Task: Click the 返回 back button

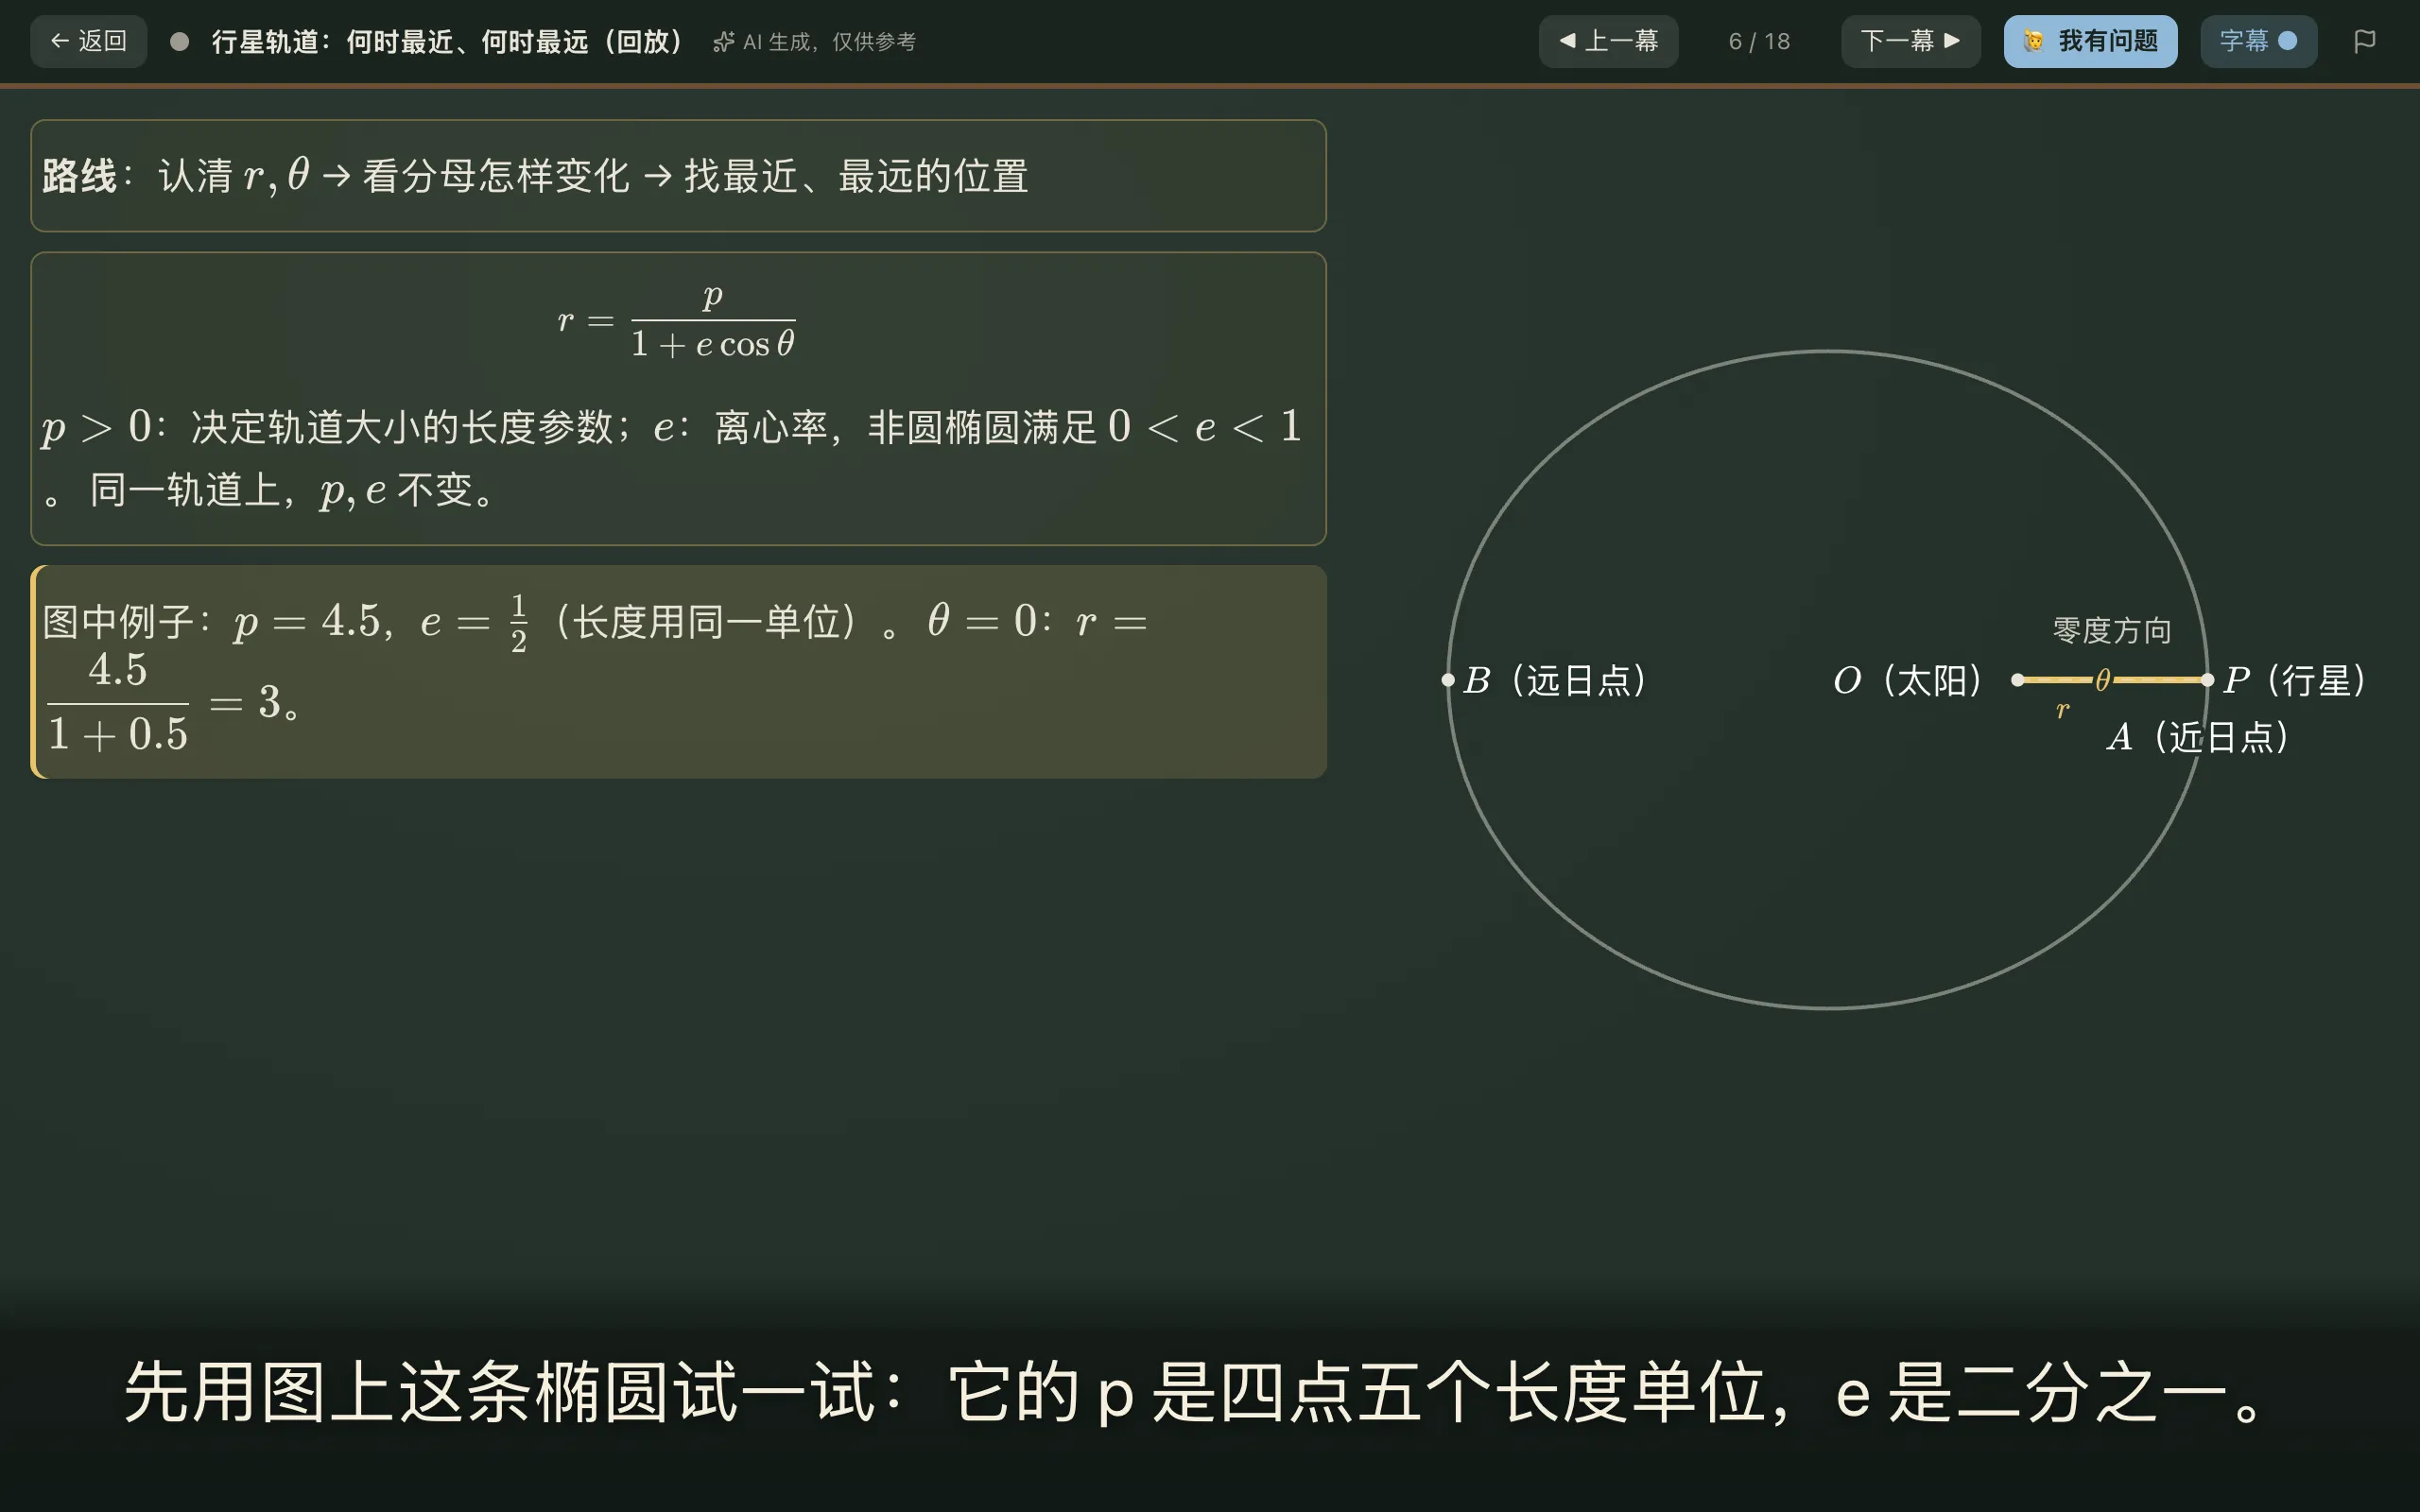Action: (88, 41)
